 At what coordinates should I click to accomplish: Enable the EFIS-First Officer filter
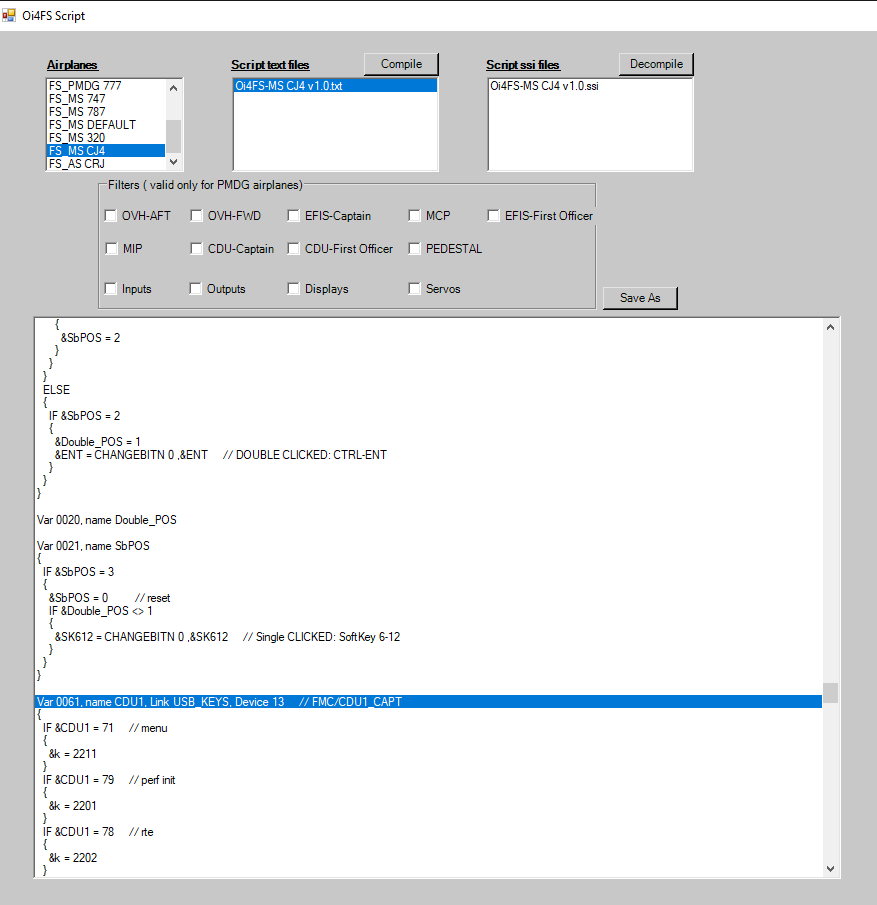pyautogui.click(x=493, y=215)
